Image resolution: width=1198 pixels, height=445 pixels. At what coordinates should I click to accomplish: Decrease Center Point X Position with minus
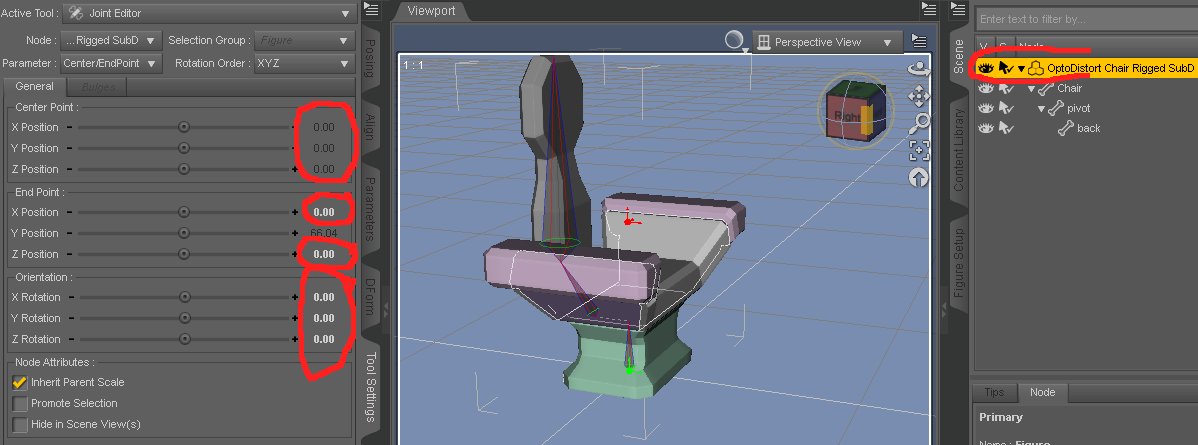pyautogui.click(x=69, y=127)
